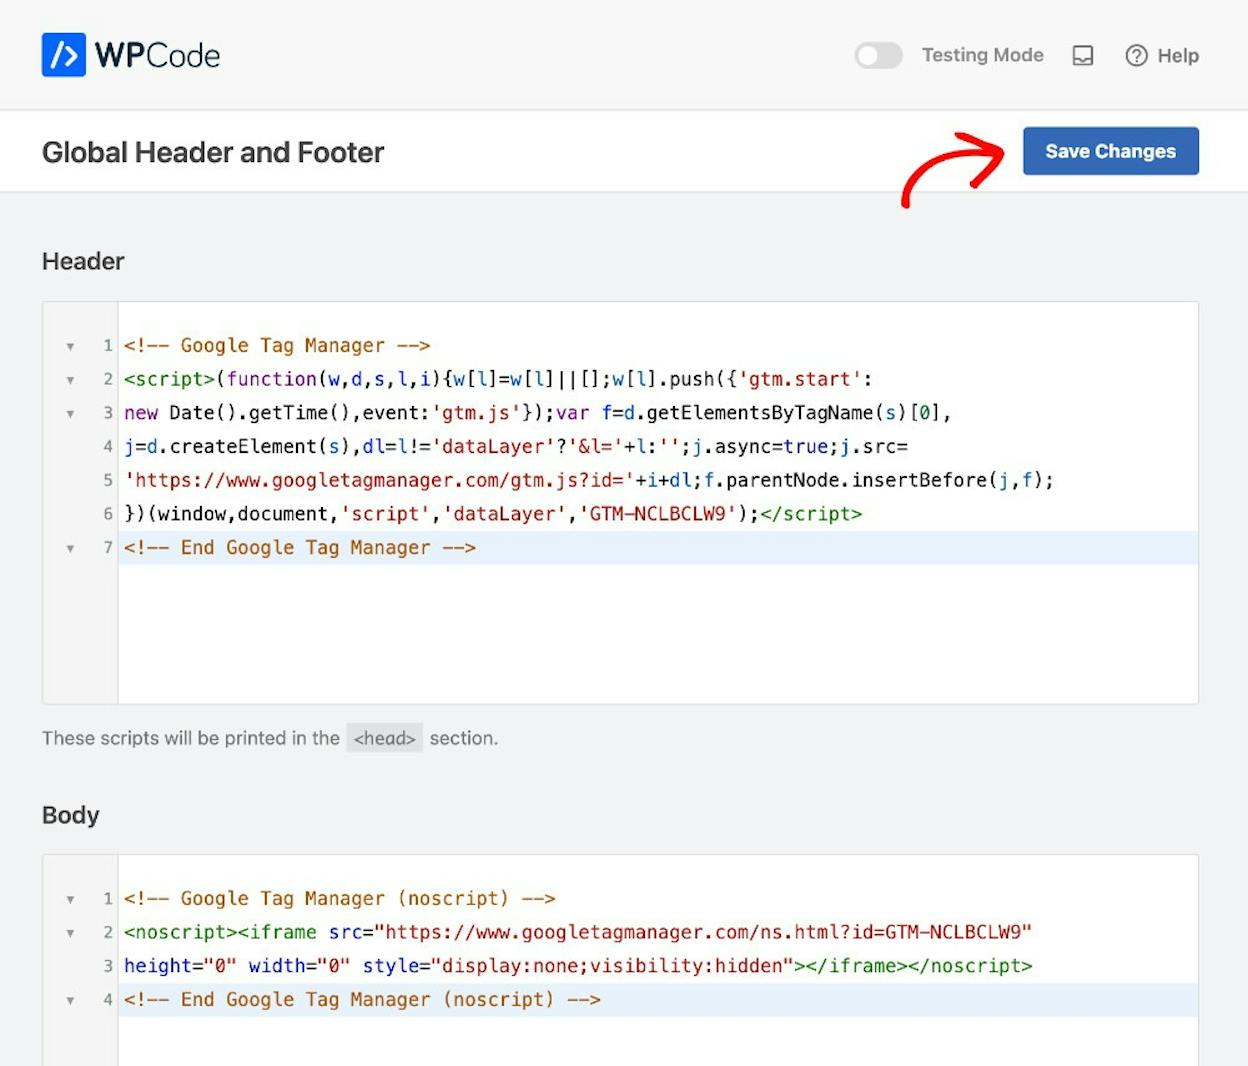Click the Save Changes button
This screenshot has height=1066, width=1248.
click(x=1110, y=151)
